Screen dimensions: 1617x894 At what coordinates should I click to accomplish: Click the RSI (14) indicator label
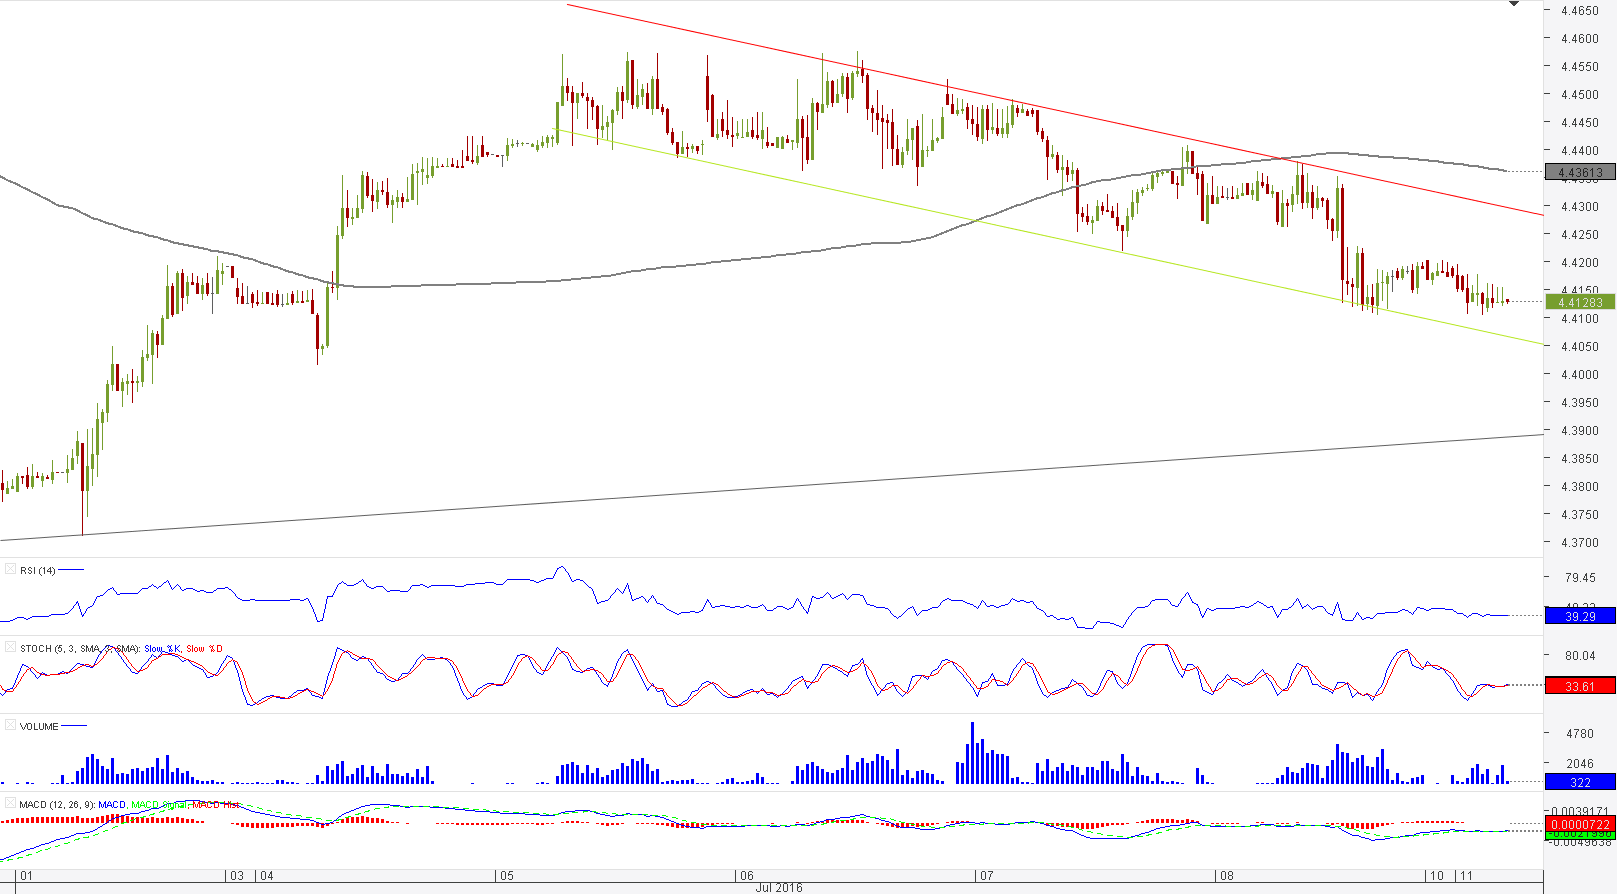(38, 570)
